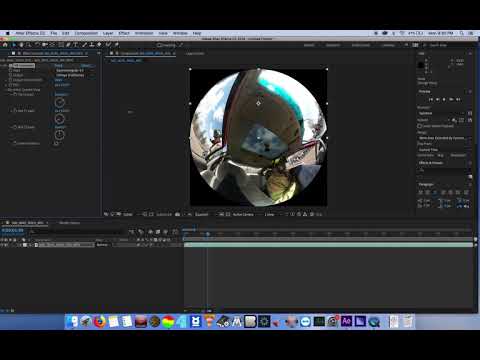The width and height of the screenshot is (480, 360).
Task: Open the Effect menu
Action: [124, 33]
